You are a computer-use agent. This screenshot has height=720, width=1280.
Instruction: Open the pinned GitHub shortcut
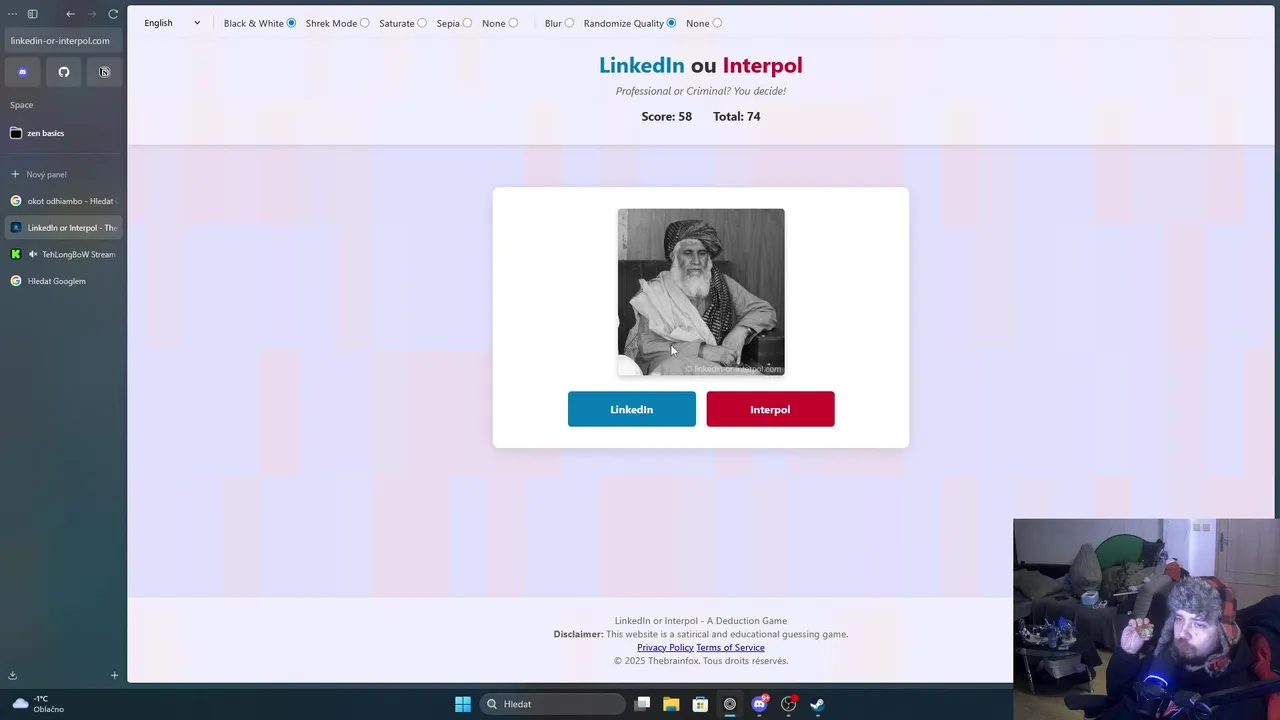[64, 72]
